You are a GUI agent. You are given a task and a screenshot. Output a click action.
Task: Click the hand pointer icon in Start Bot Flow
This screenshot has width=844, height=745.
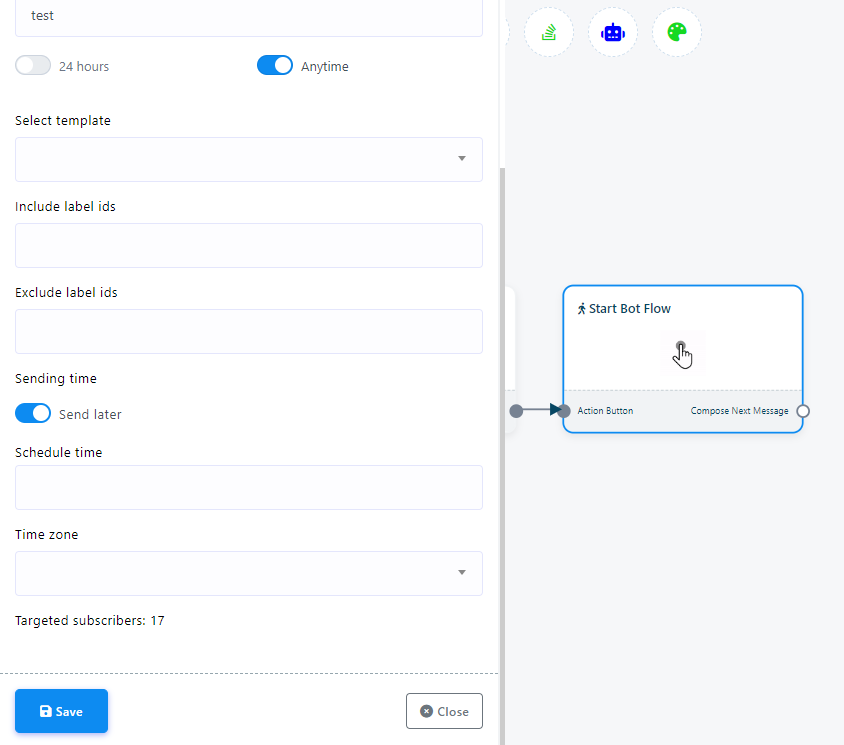click(682, 354)
